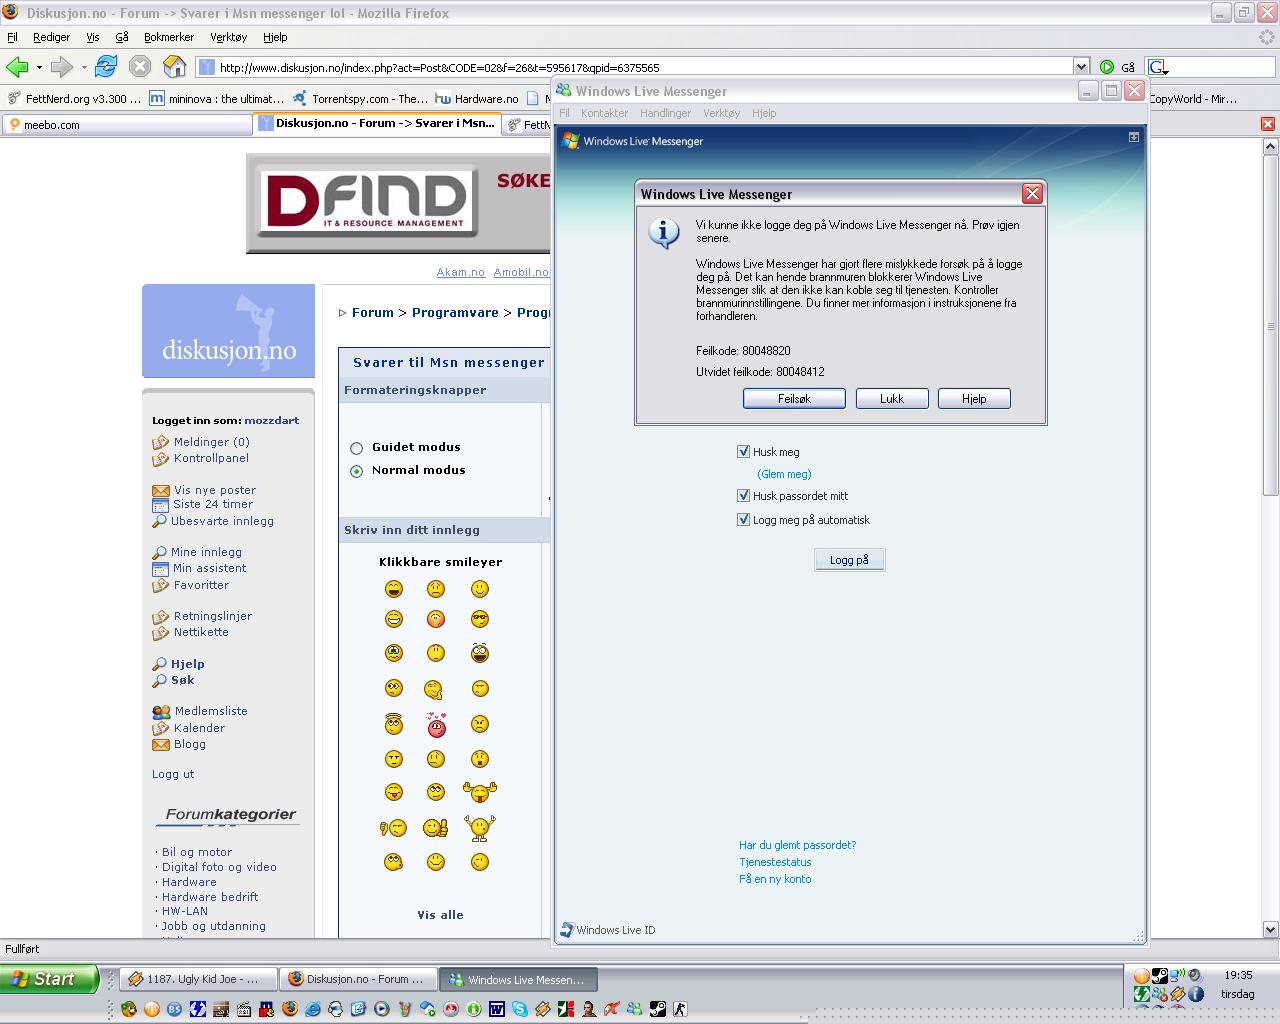Open volume speaker icon in system tray

coord(1195,976)
